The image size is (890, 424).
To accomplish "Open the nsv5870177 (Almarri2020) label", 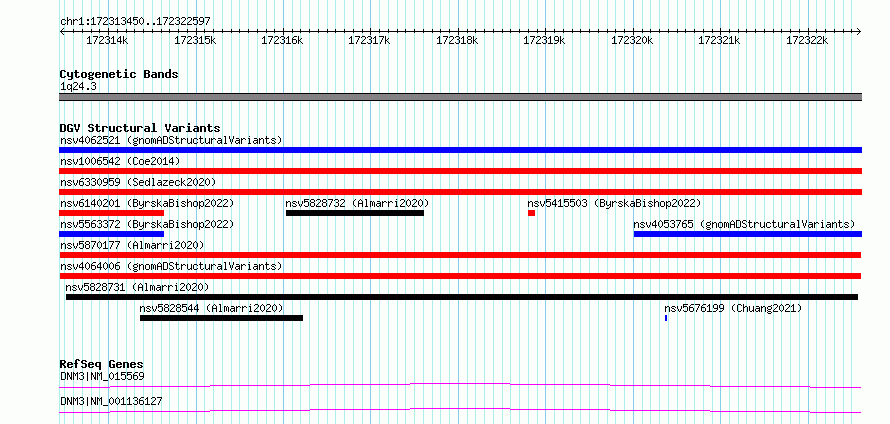I will coord(132,245).
